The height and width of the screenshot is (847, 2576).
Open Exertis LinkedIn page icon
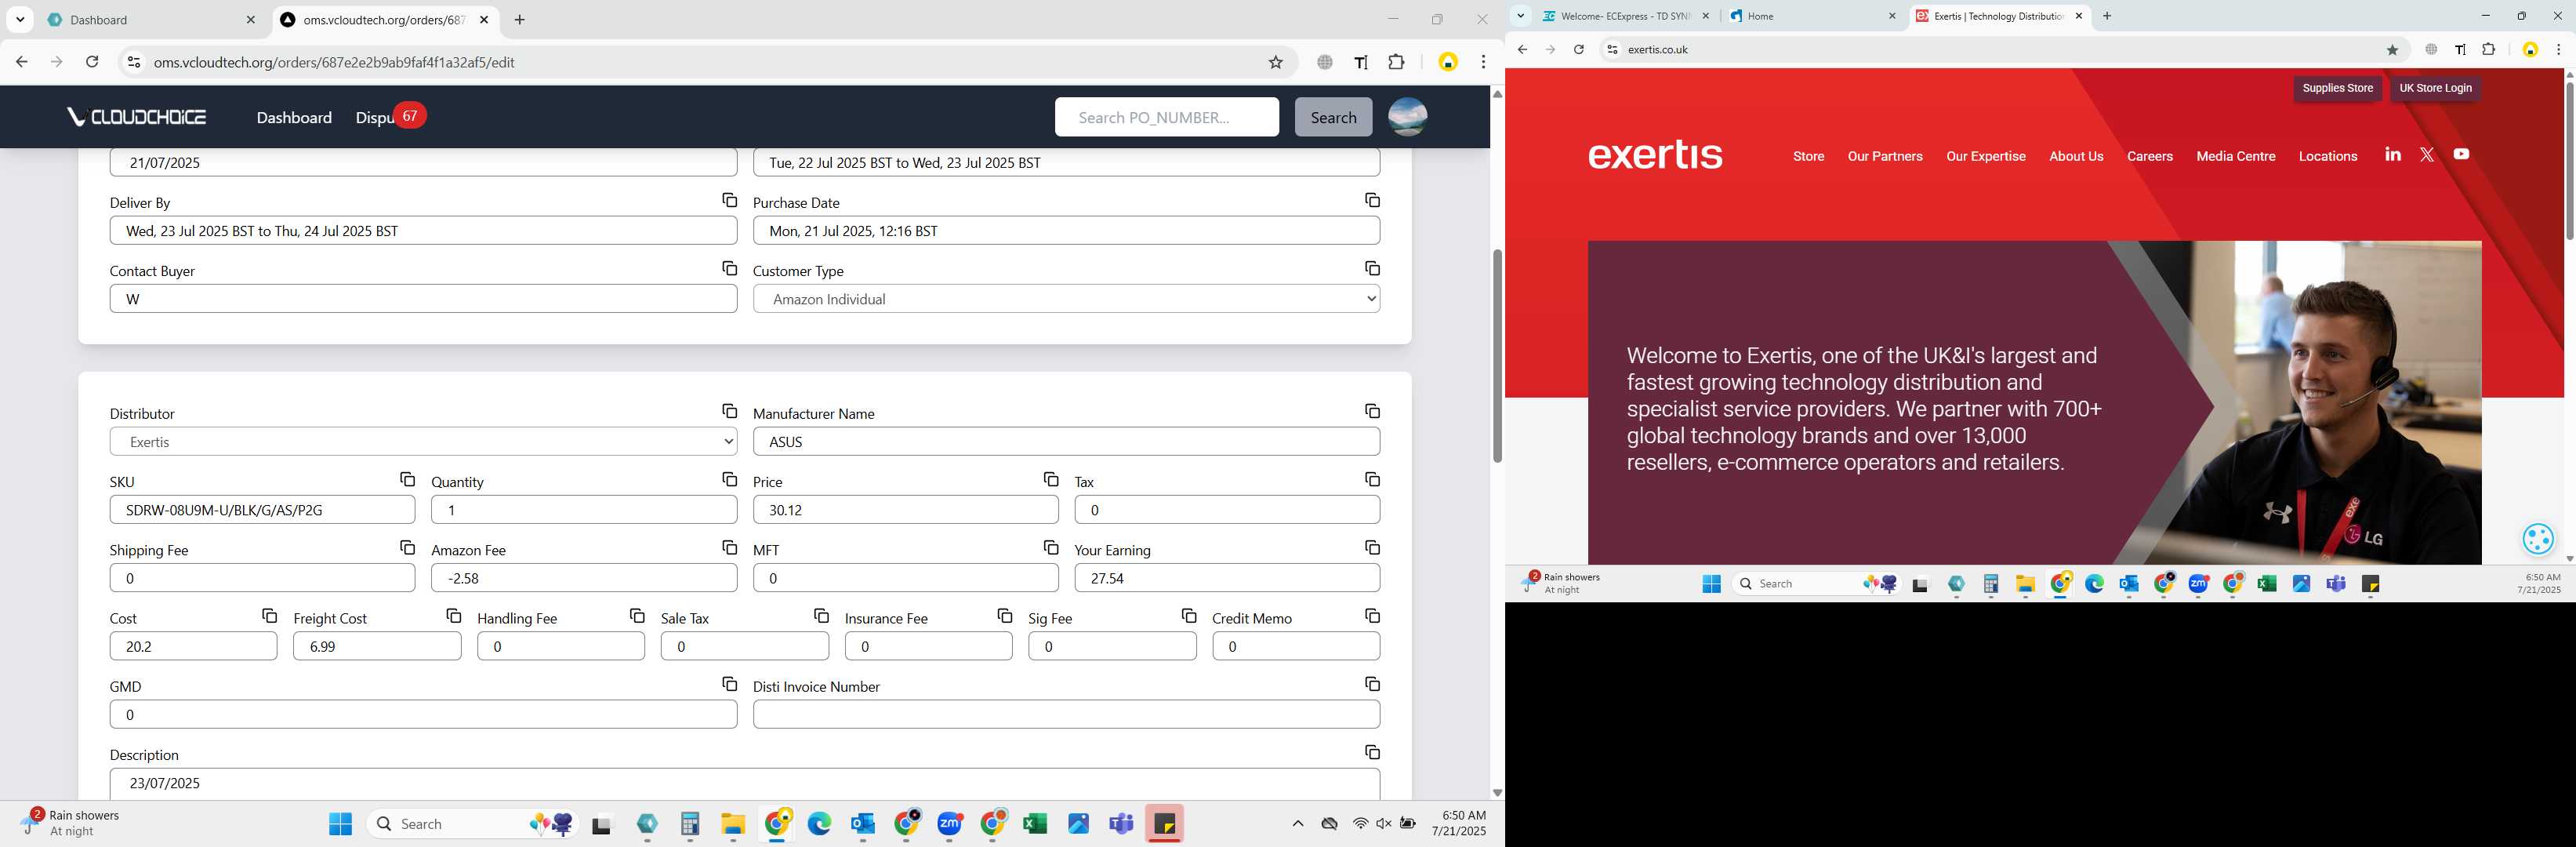click(x=2392, y=154)
